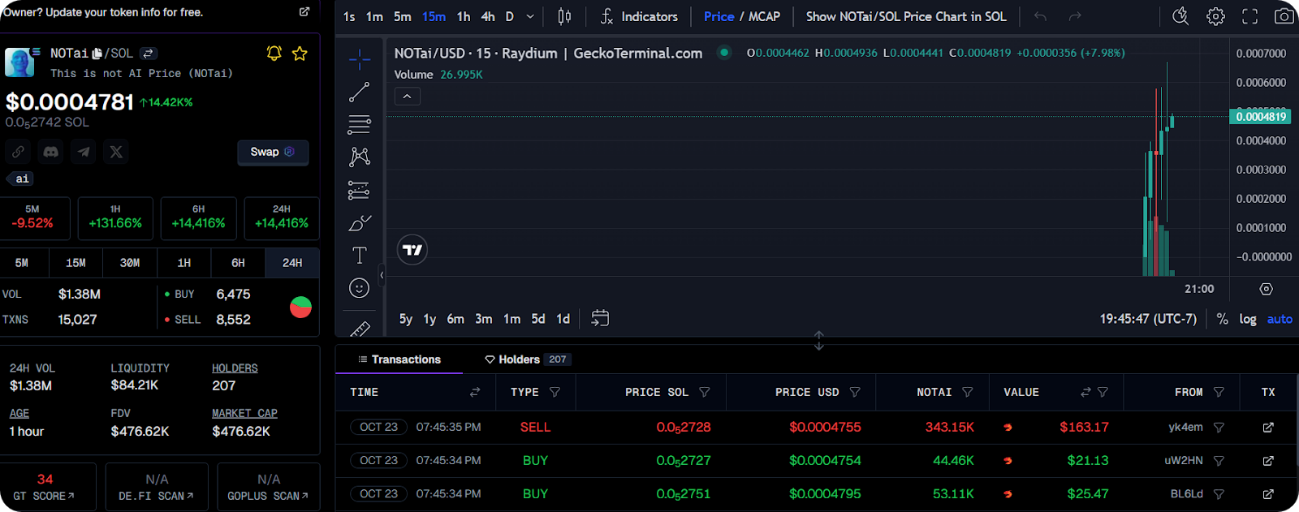Image resolution: width=1299 pixels, height=512 pixels.
Task: Open chart settings gear
Action: (1215, 16)
